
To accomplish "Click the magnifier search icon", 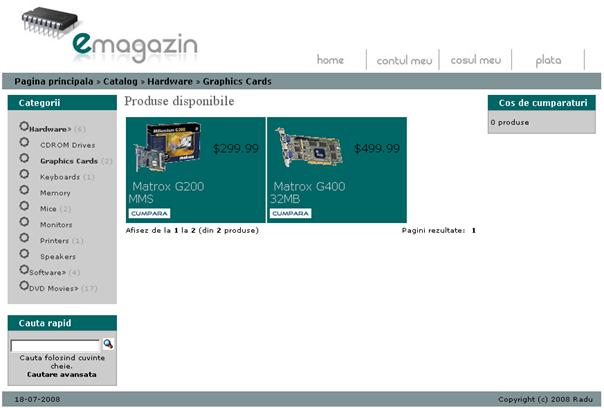I will click(x=108, y=344).
